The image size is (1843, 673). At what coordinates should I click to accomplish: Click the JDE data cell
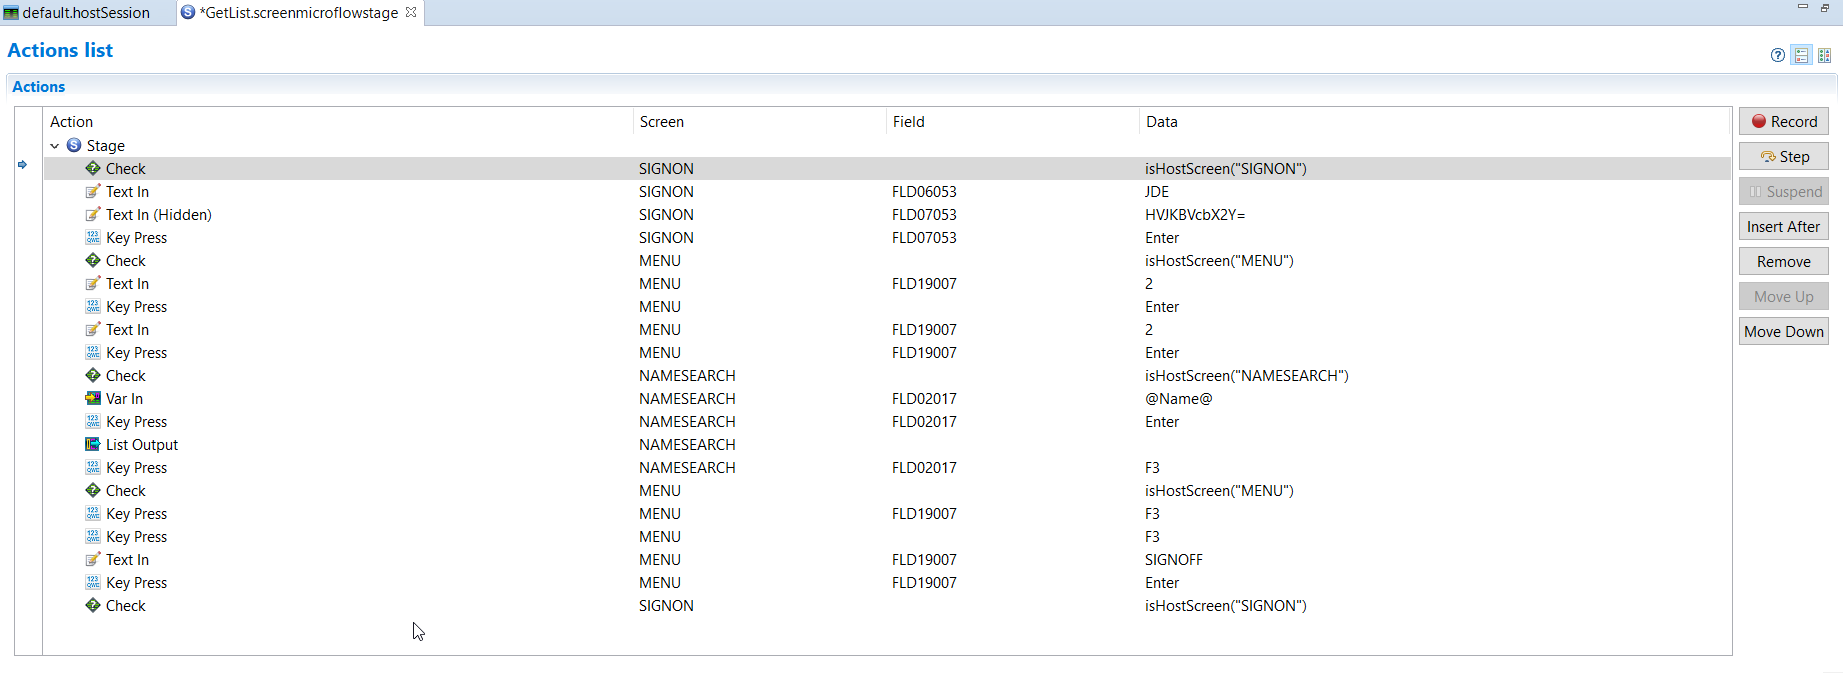pyautogui.click(x=1157, y=191)
